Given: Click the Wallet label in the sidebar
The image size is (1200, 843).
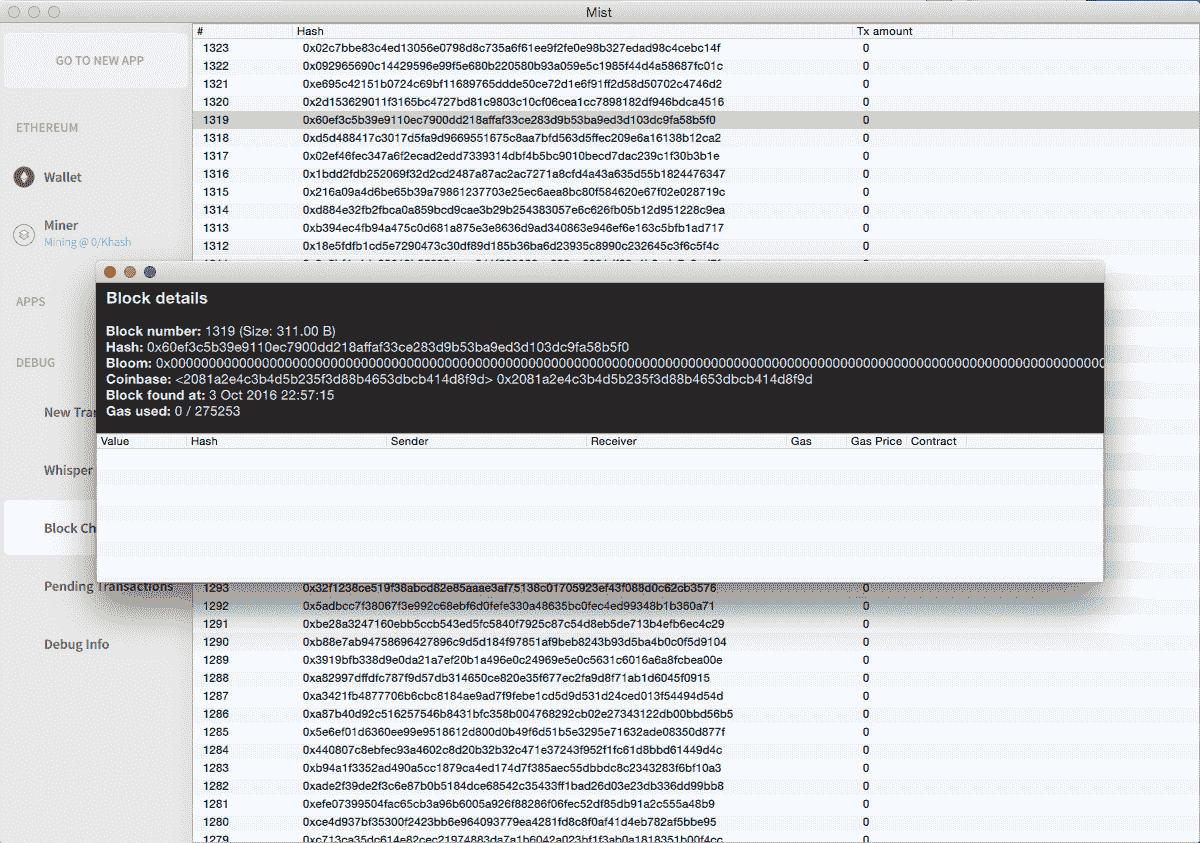Looking at the screenshot, I should coord(62,178).
